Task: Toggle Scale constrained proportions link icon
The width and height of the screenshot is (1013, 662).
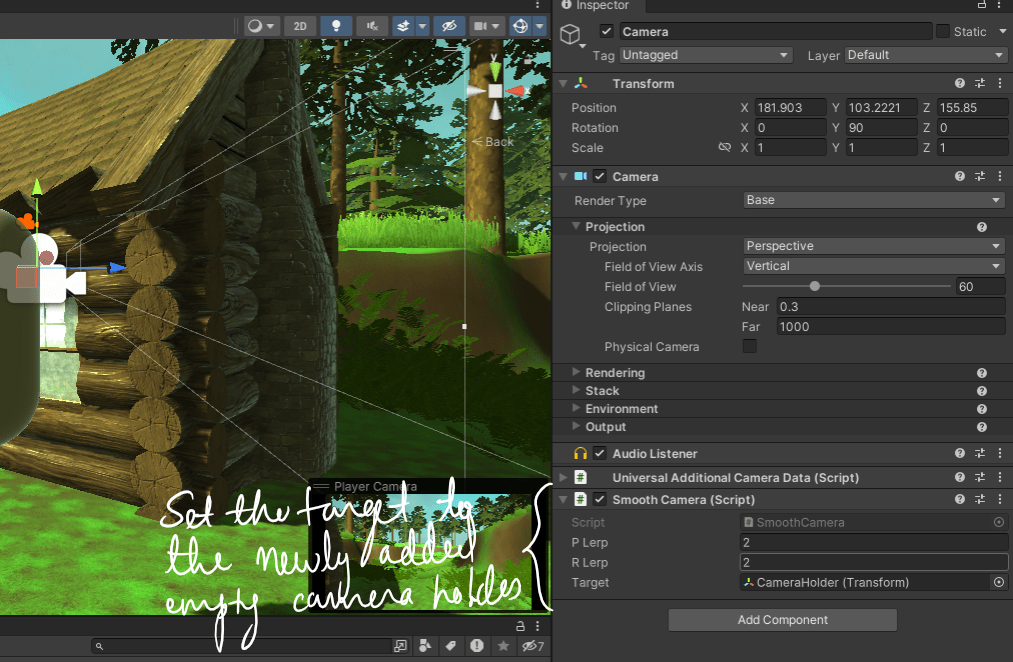Action: (x=724, y=147)
